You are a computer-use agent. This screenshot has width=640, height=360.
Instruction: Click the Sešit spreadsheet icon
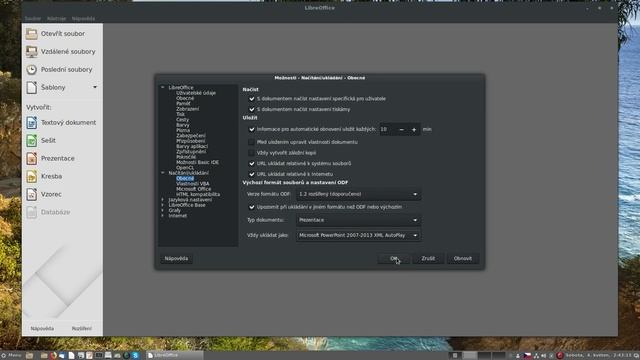[x=31, y=140]
